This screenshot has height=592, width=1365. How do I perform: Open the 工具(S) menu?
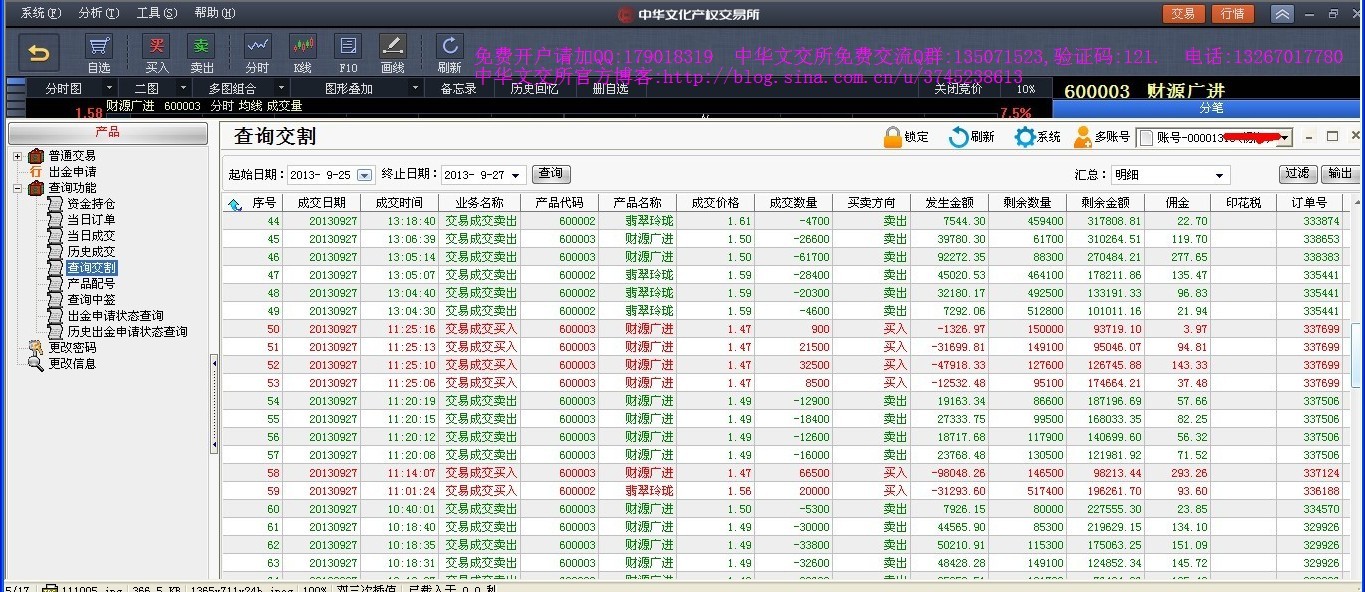[x=157, y=13]
